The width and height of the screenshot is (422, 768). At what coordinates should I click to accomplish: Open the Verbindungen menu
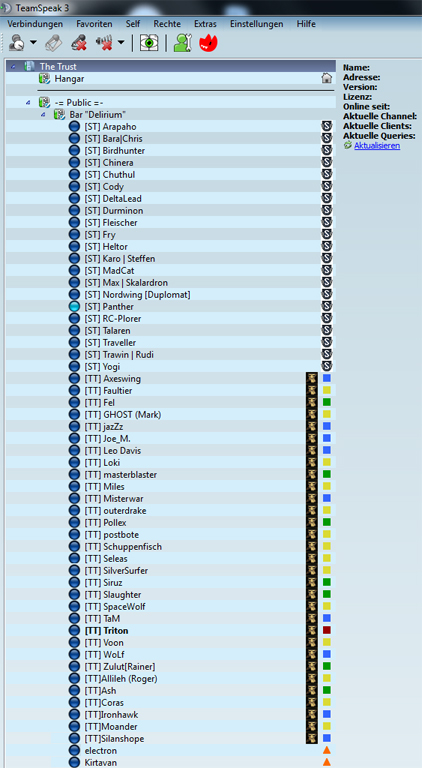(x=35, y=24)
